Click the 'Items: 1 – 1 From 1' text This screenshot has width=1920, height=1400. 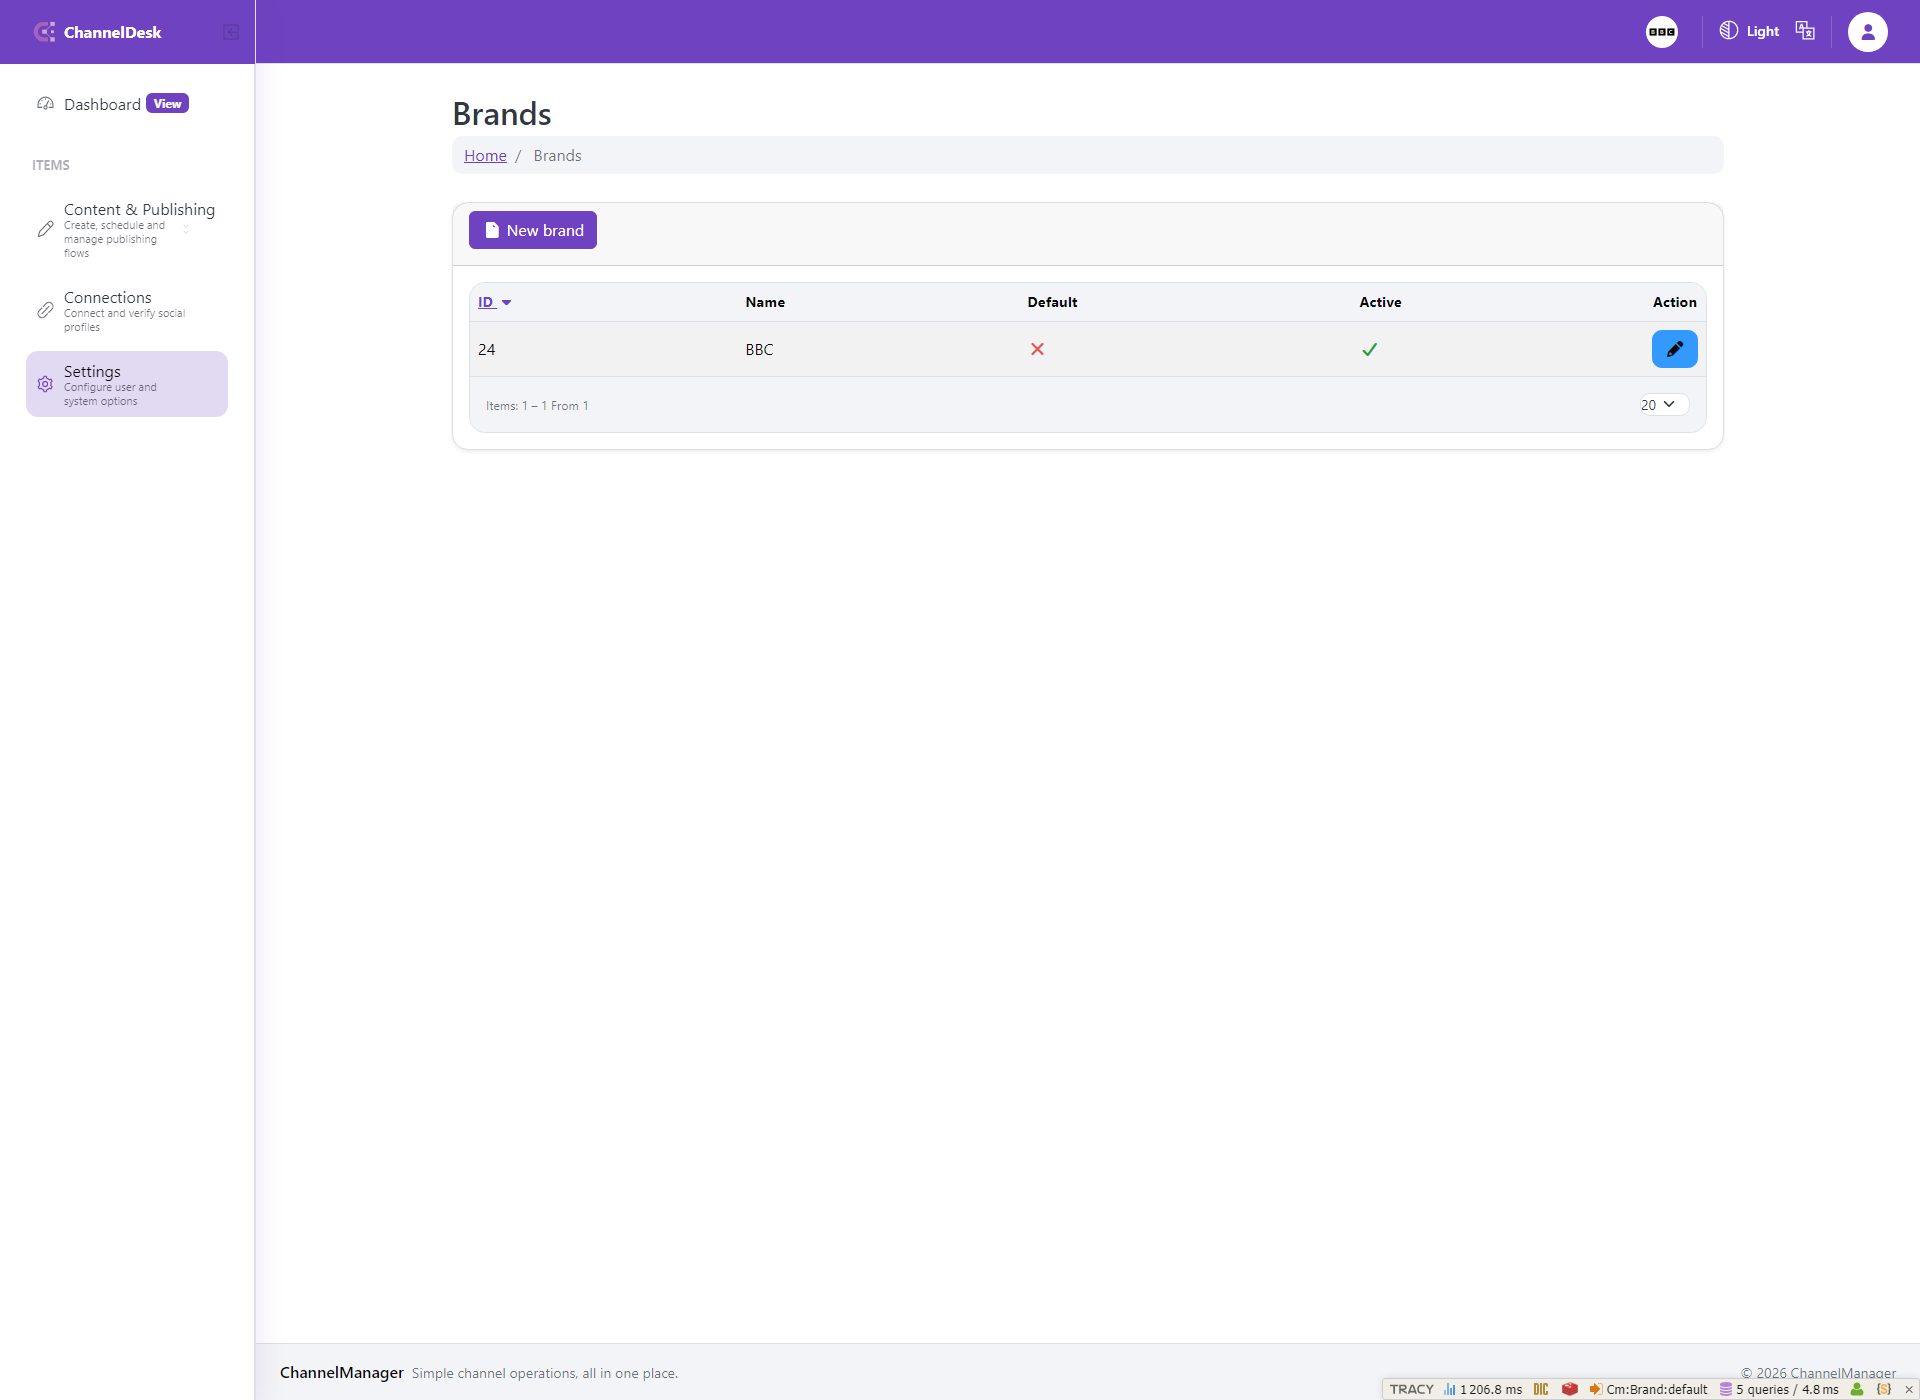point(537,405)
